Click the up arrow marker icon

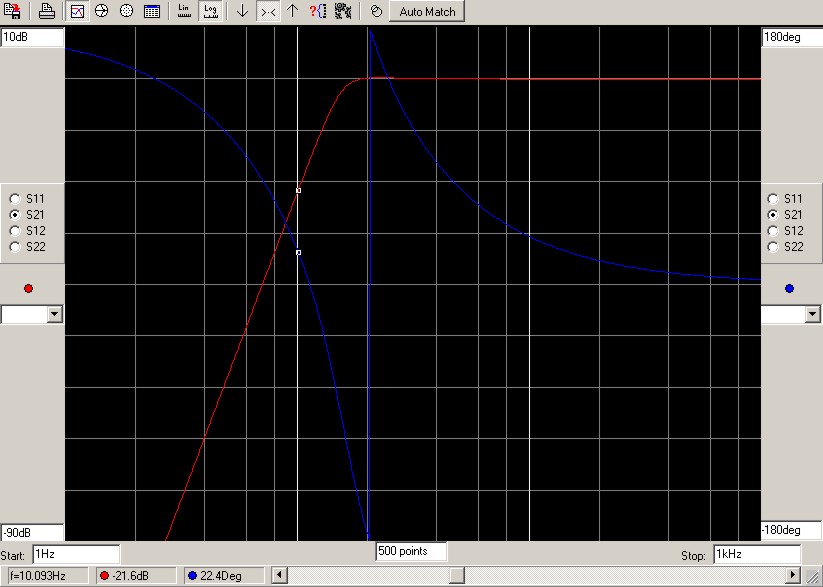292,11
